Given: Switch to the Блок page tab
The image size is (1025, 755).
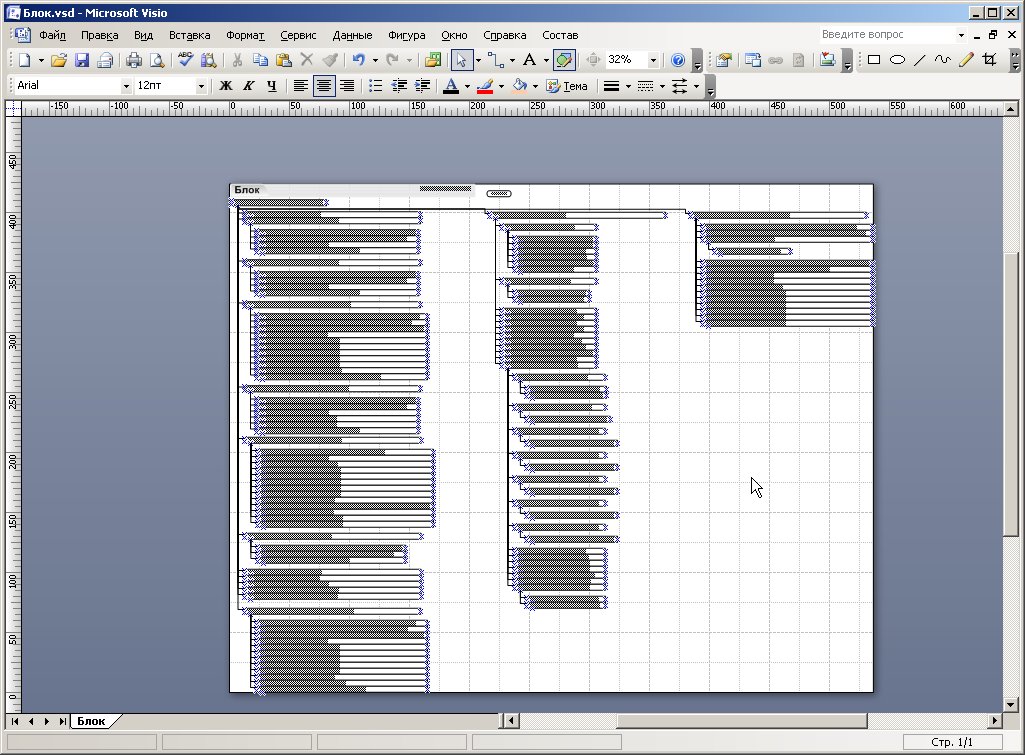Looking at the screenshot, I should pos(92,721).
